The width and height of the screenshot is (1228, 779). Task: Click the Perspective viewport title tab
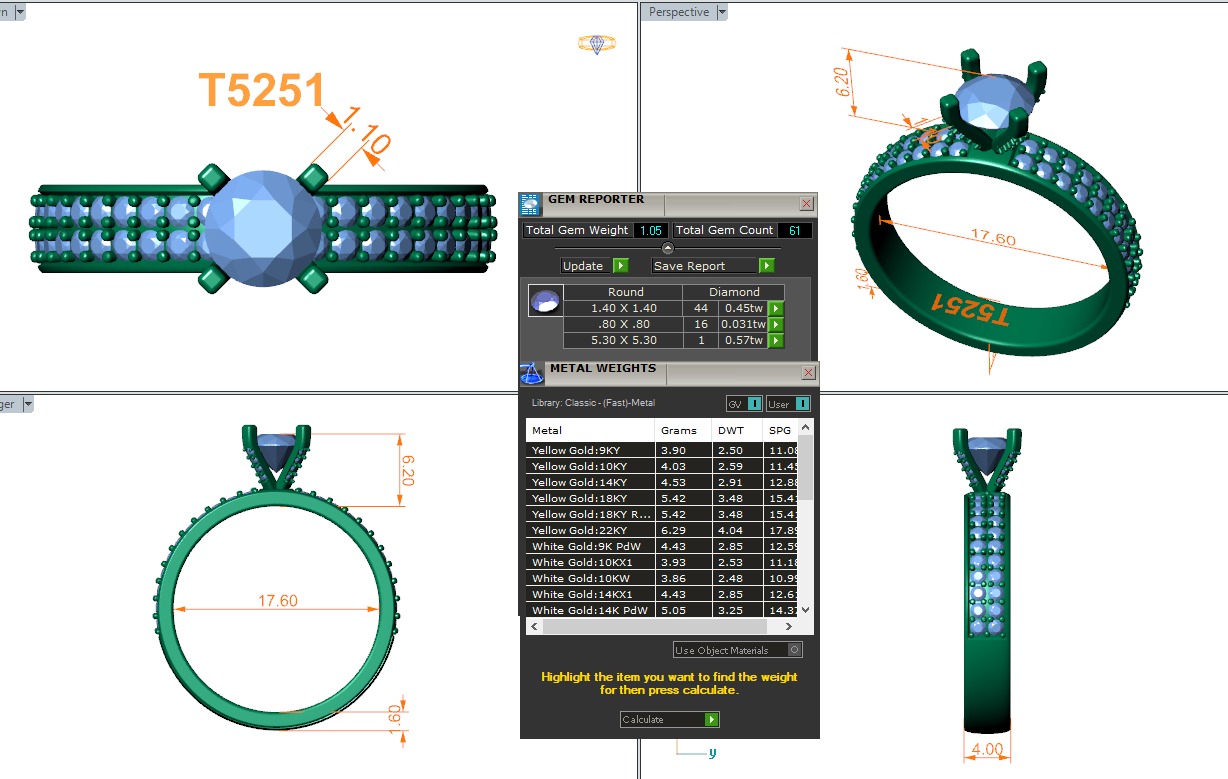(x=678, y=12)
